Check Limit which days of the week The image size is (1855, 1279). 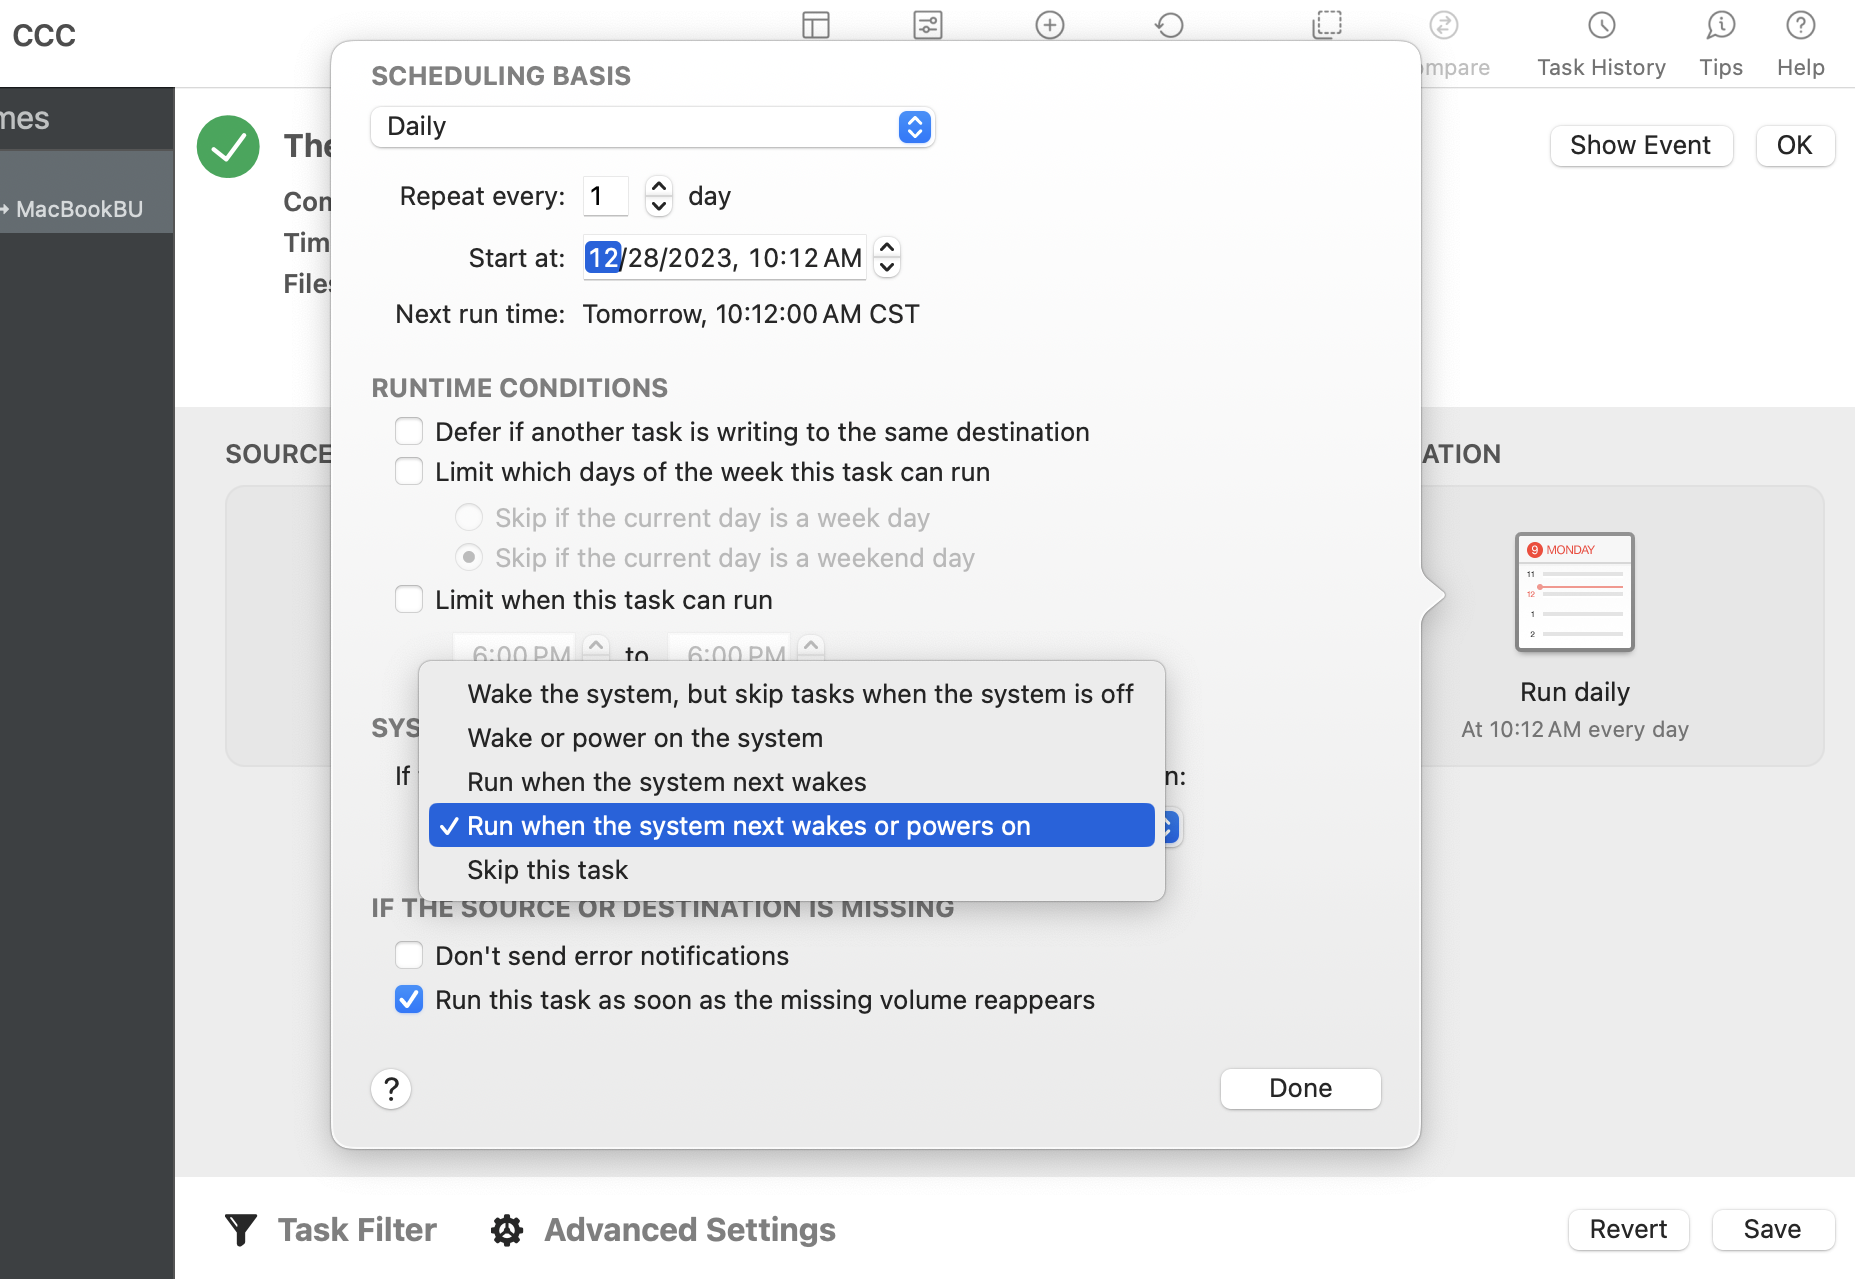[x=409, y=472]
